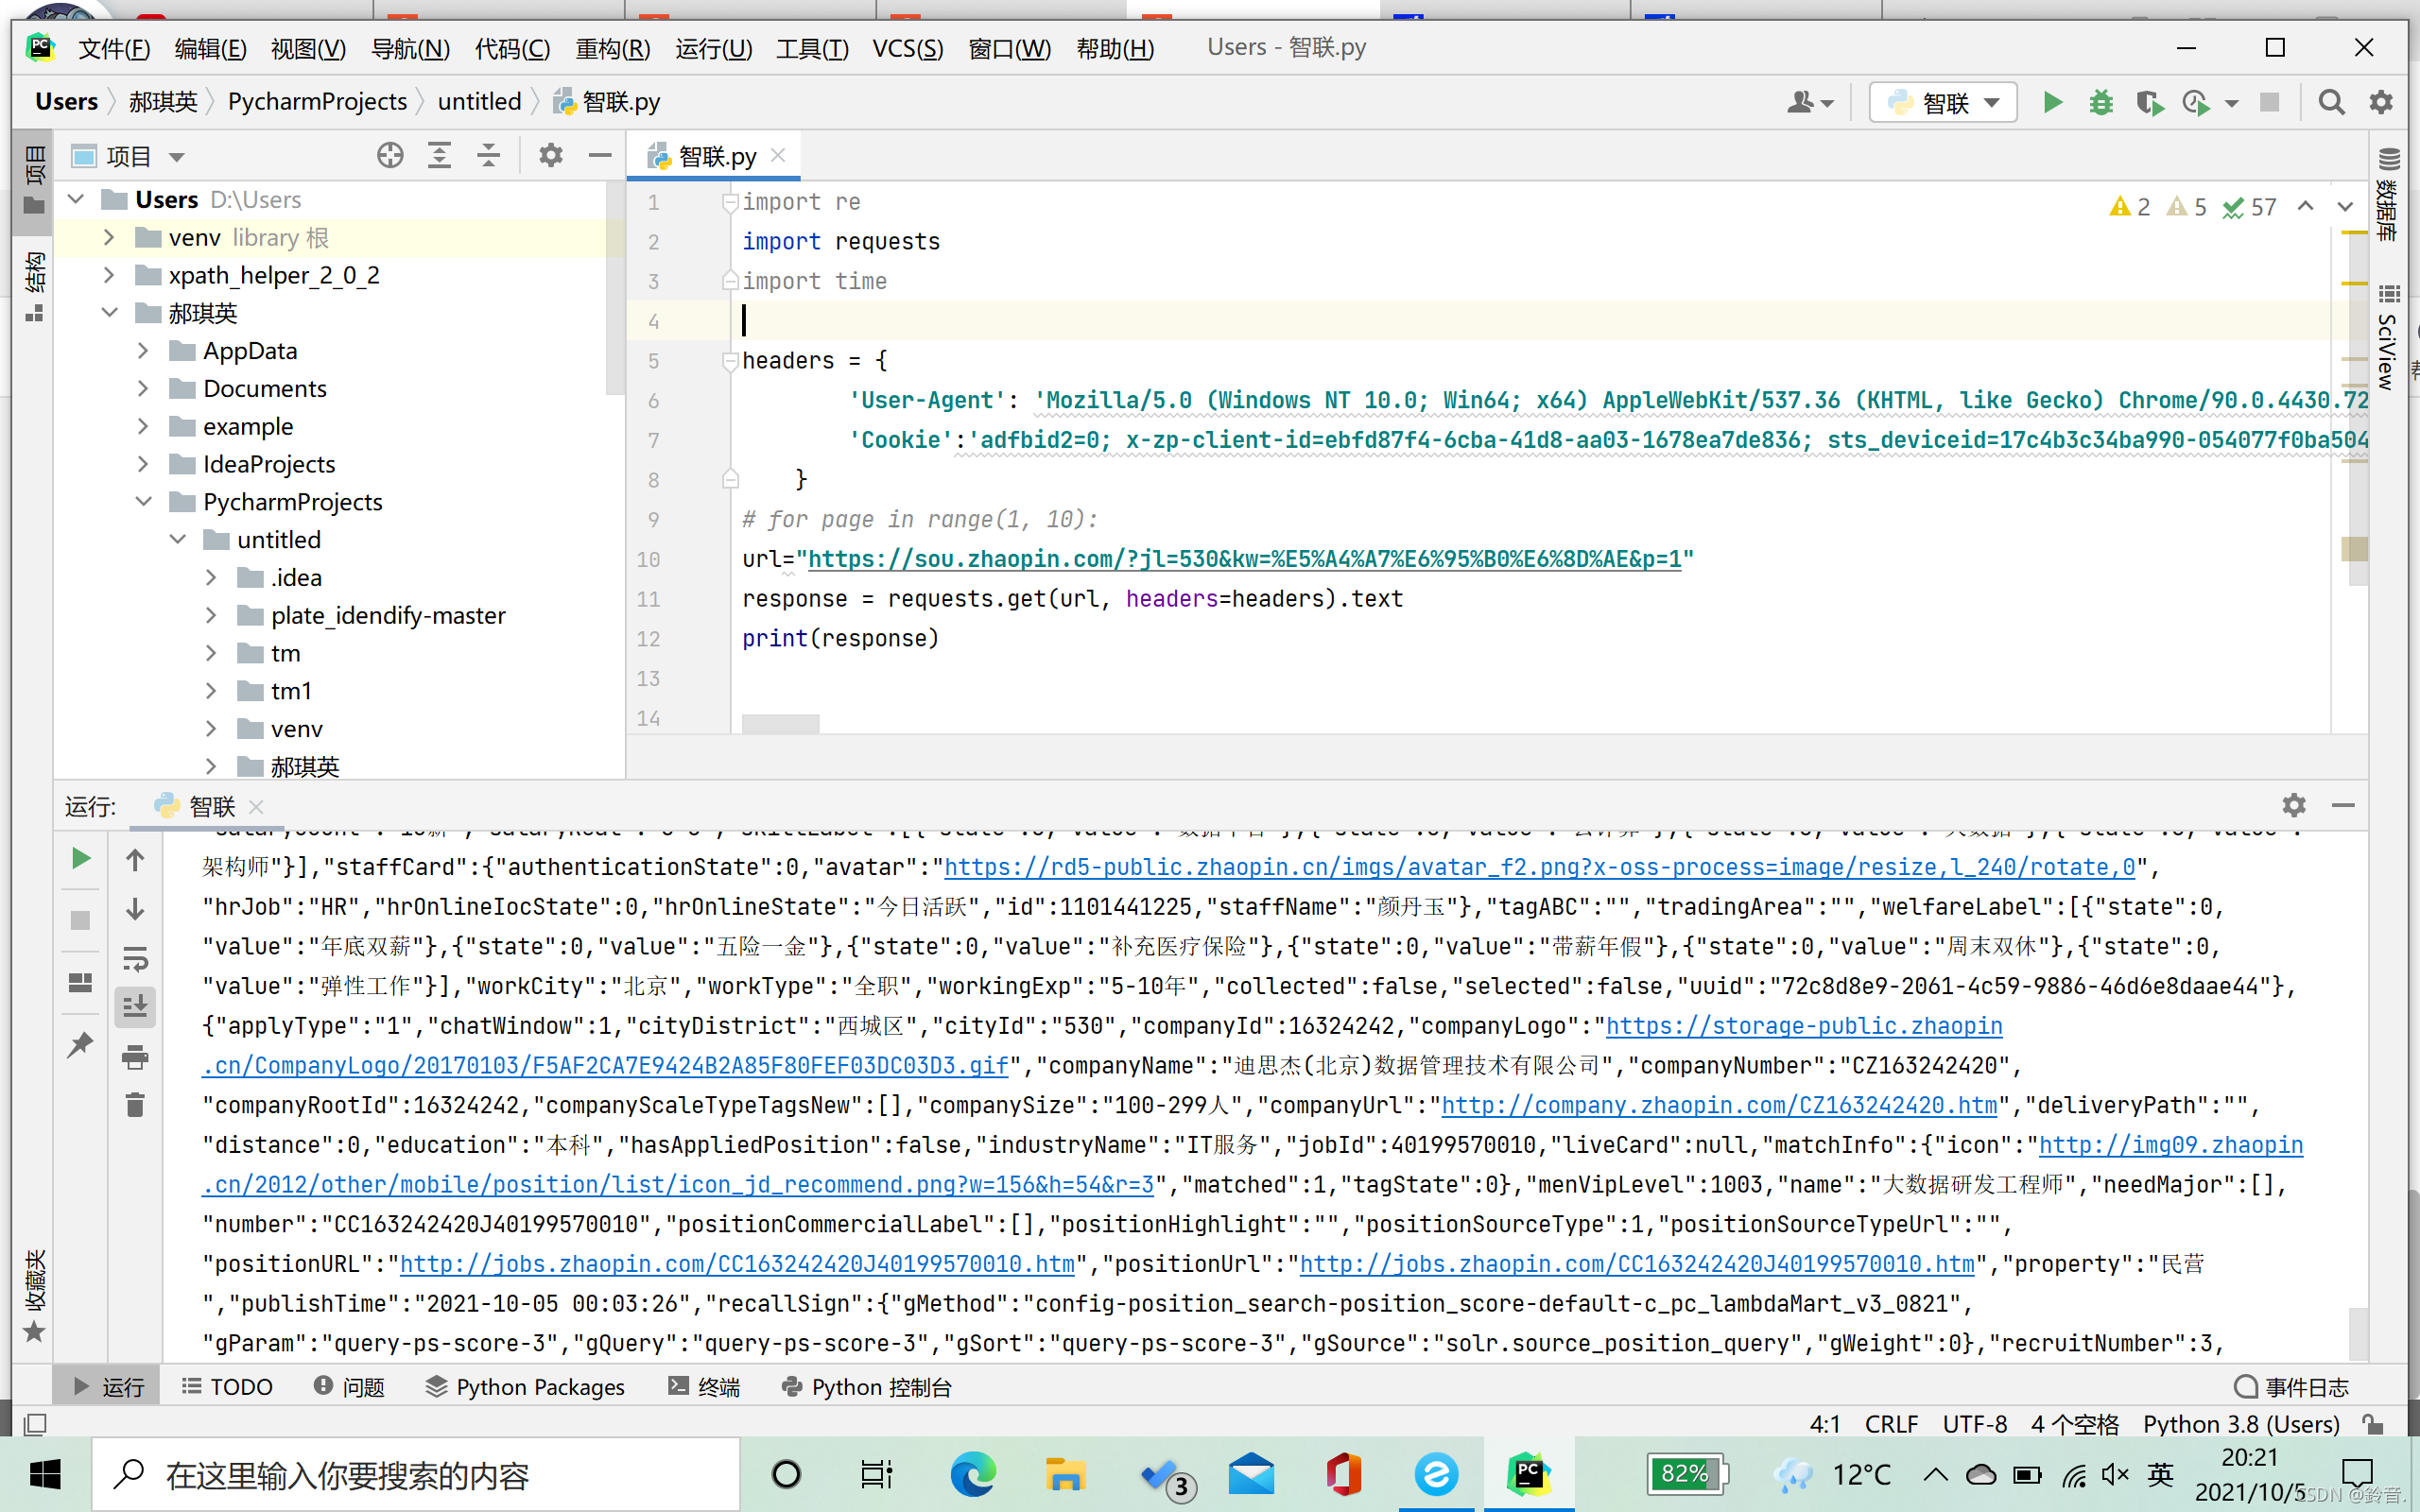This screenshot has height=1512, width=2420.
Task: Toggle soft-wrap in run console
Action: 135,959
